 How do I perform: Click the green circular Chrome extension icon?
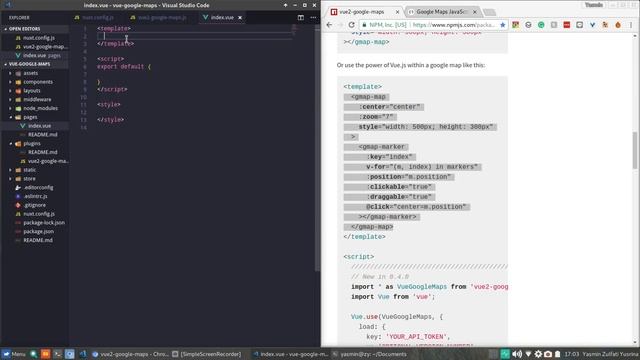tap(541, 25)
